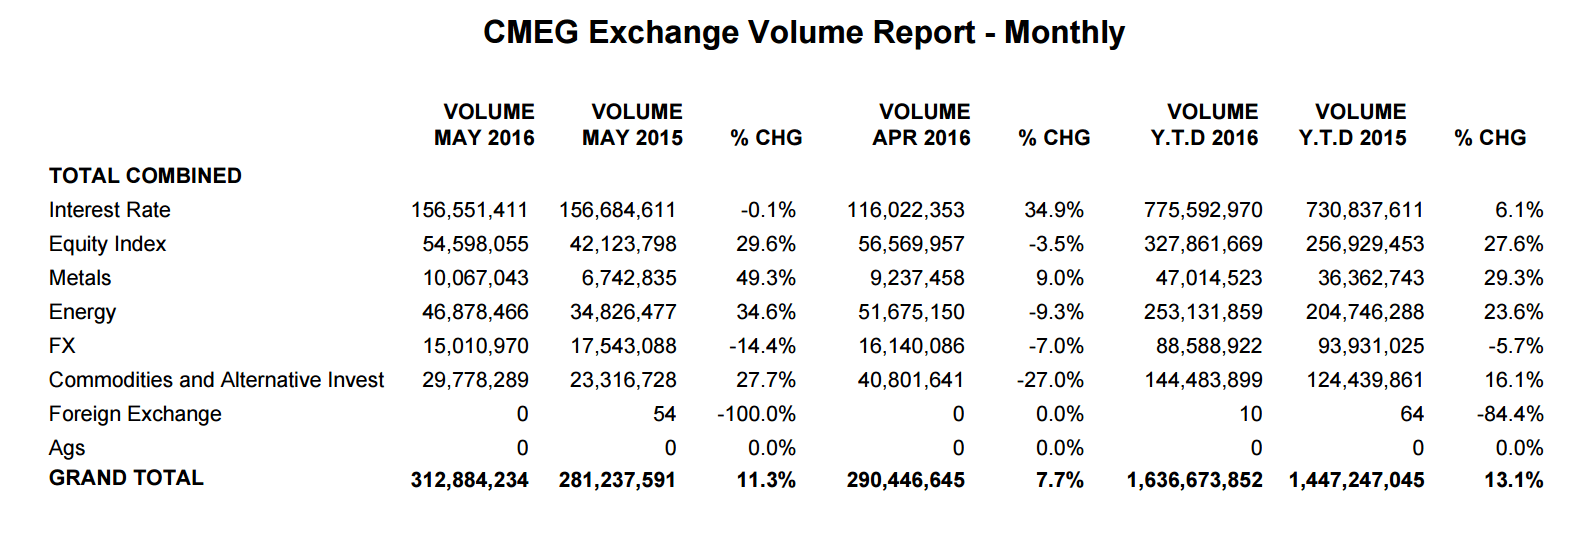Image resolution: width=1572 pixels, height=558 pixels.
Task: Select the Metals row label
Action: [x=80, y=278]
